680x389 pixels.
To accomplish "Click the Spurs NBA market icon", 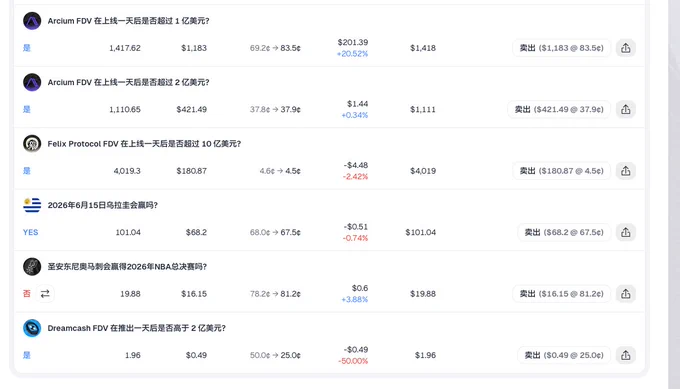I will [32, 267].
